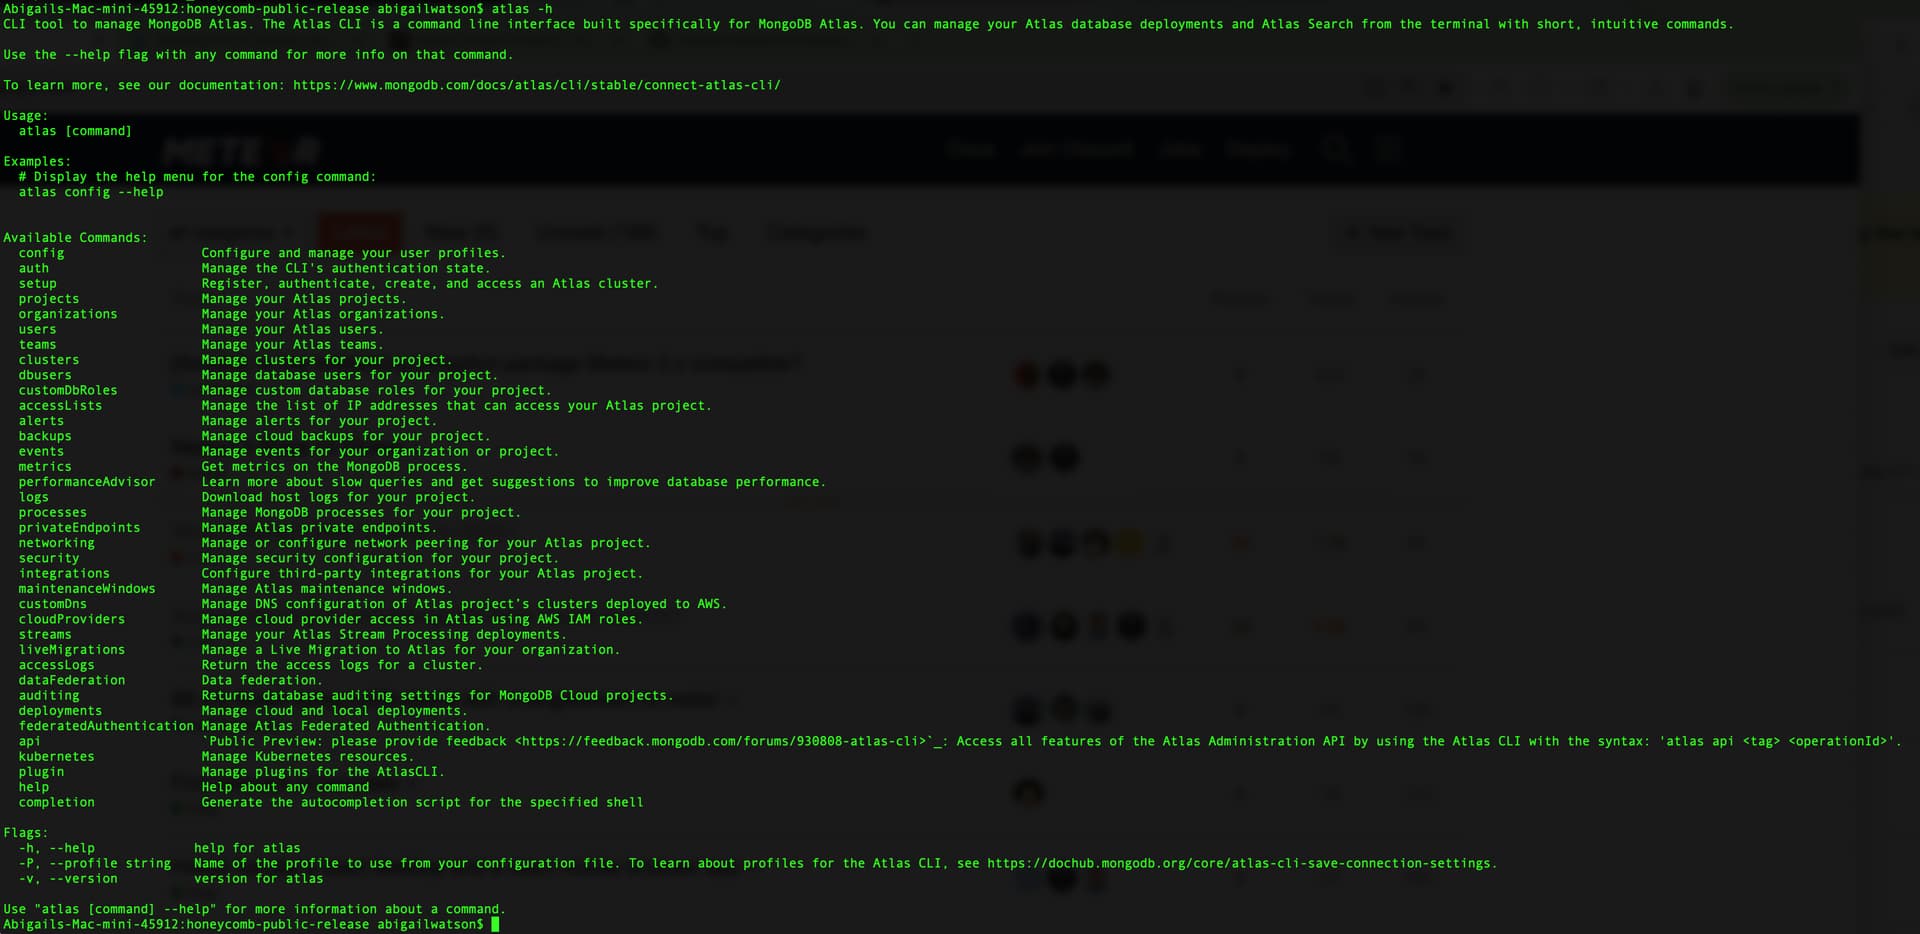The height and width of the screenshot is (934, 1920).
Task: Click 'Use "atlas [command] --help"' footer line
Action: coord(255,909)
